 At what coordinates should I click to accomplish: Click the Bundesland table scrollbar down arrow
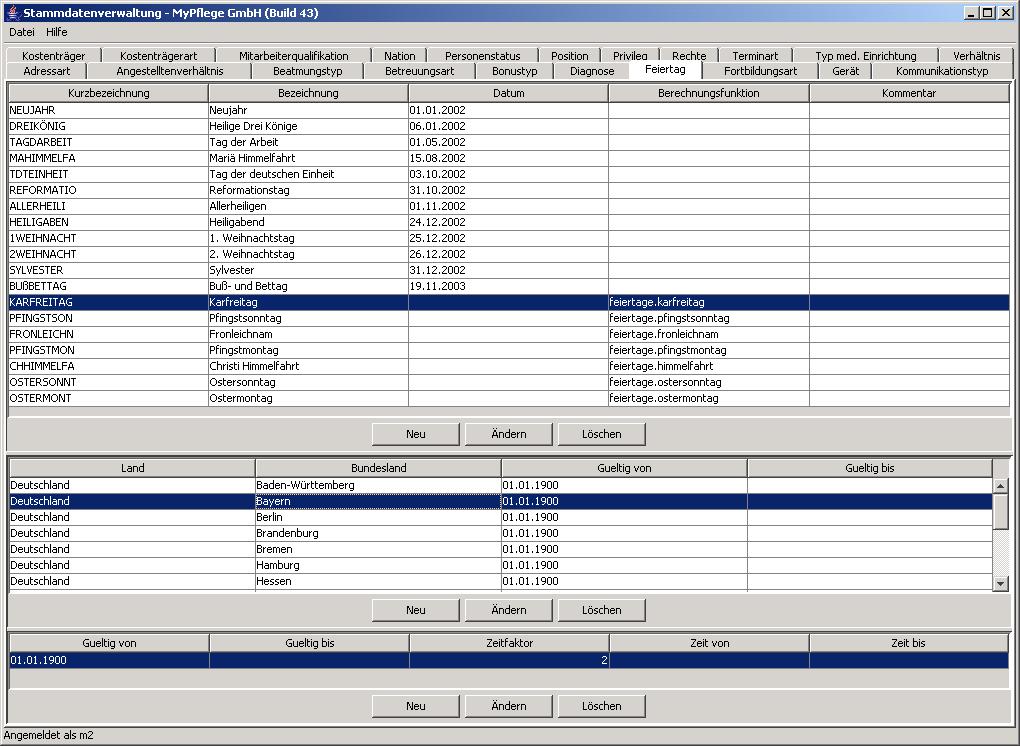1000,583
